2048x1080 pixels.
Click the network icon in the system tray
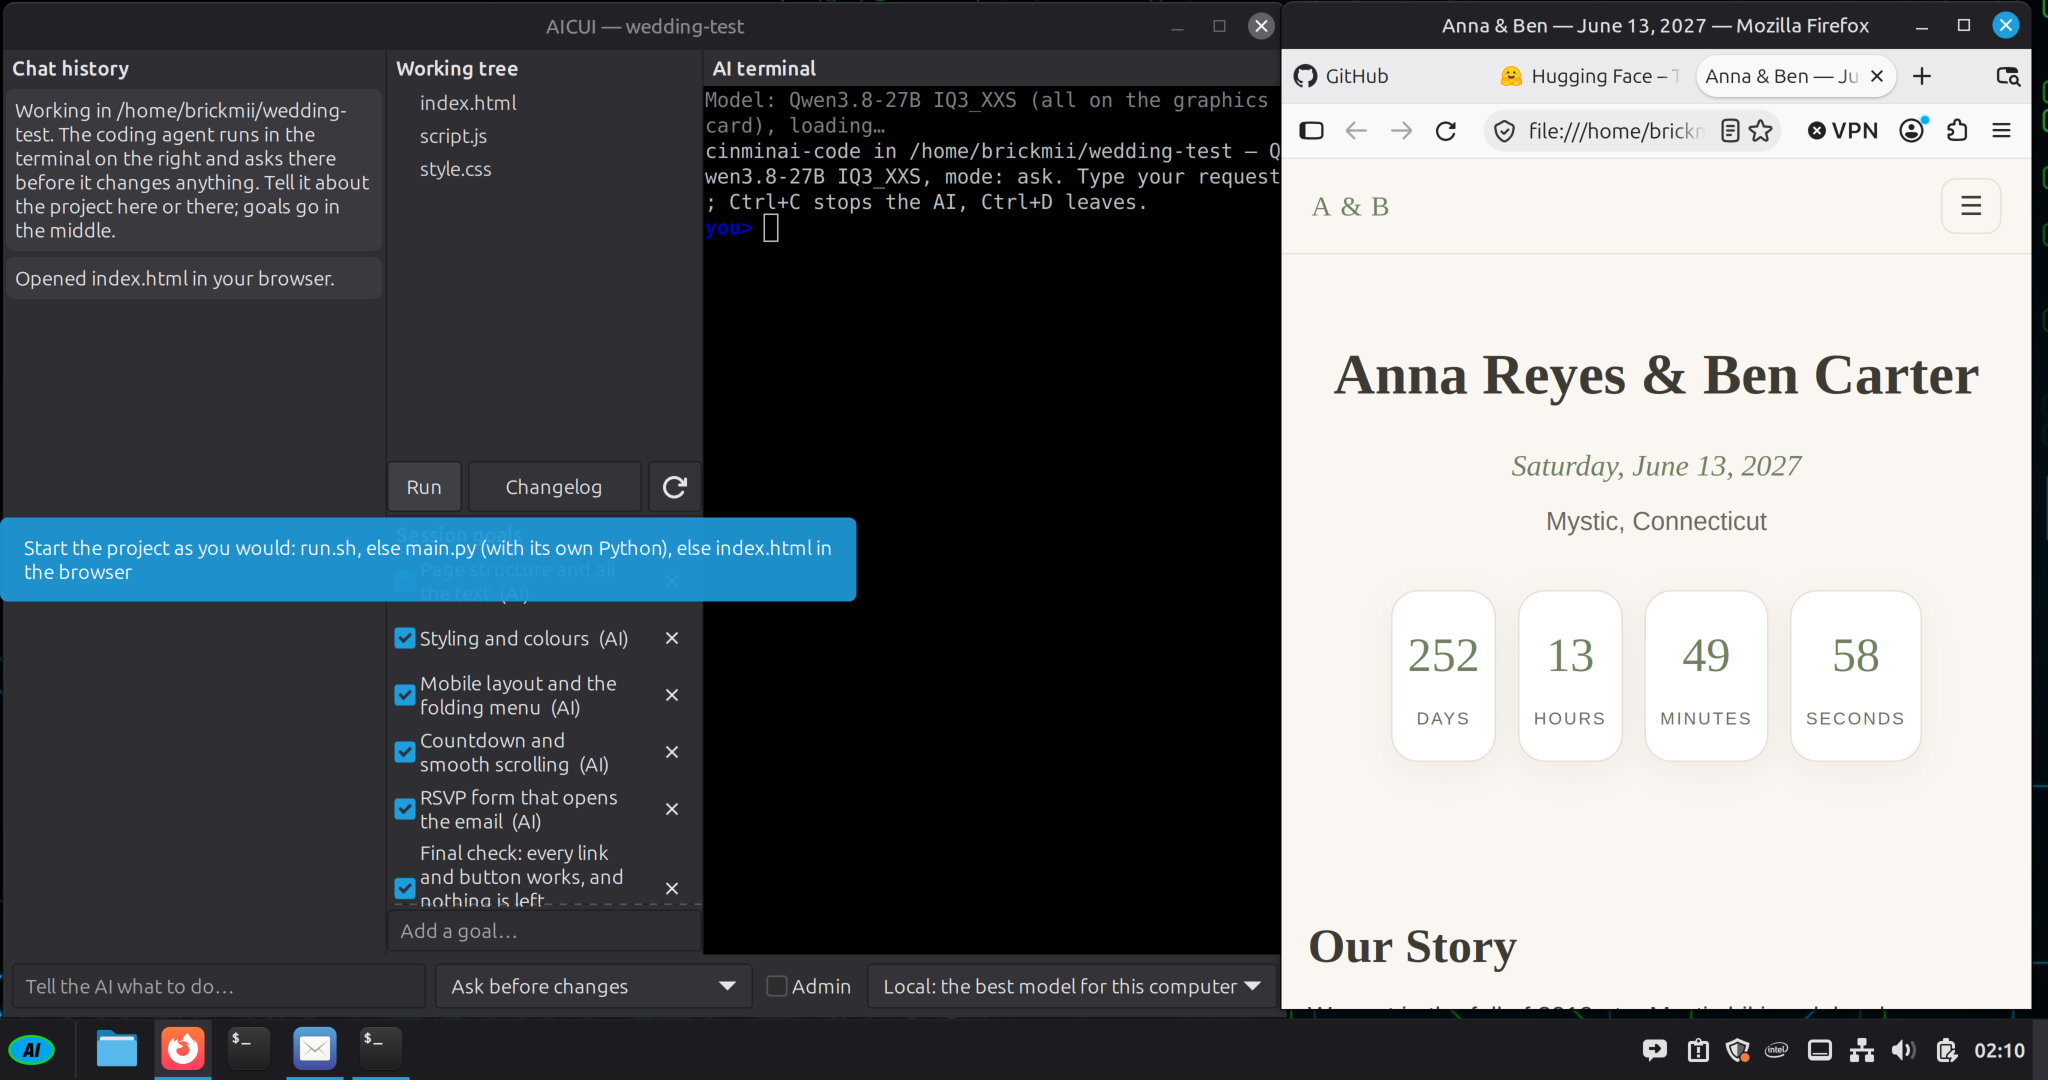tap(1861, 1050)
